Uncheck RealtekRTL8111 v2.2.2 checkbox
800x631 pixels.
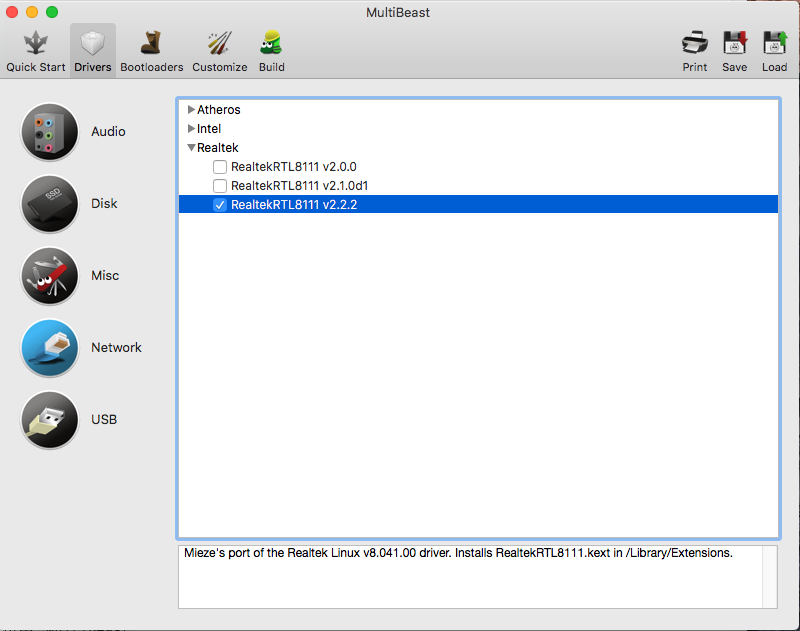pyautogui.click(x=220, y=205)
